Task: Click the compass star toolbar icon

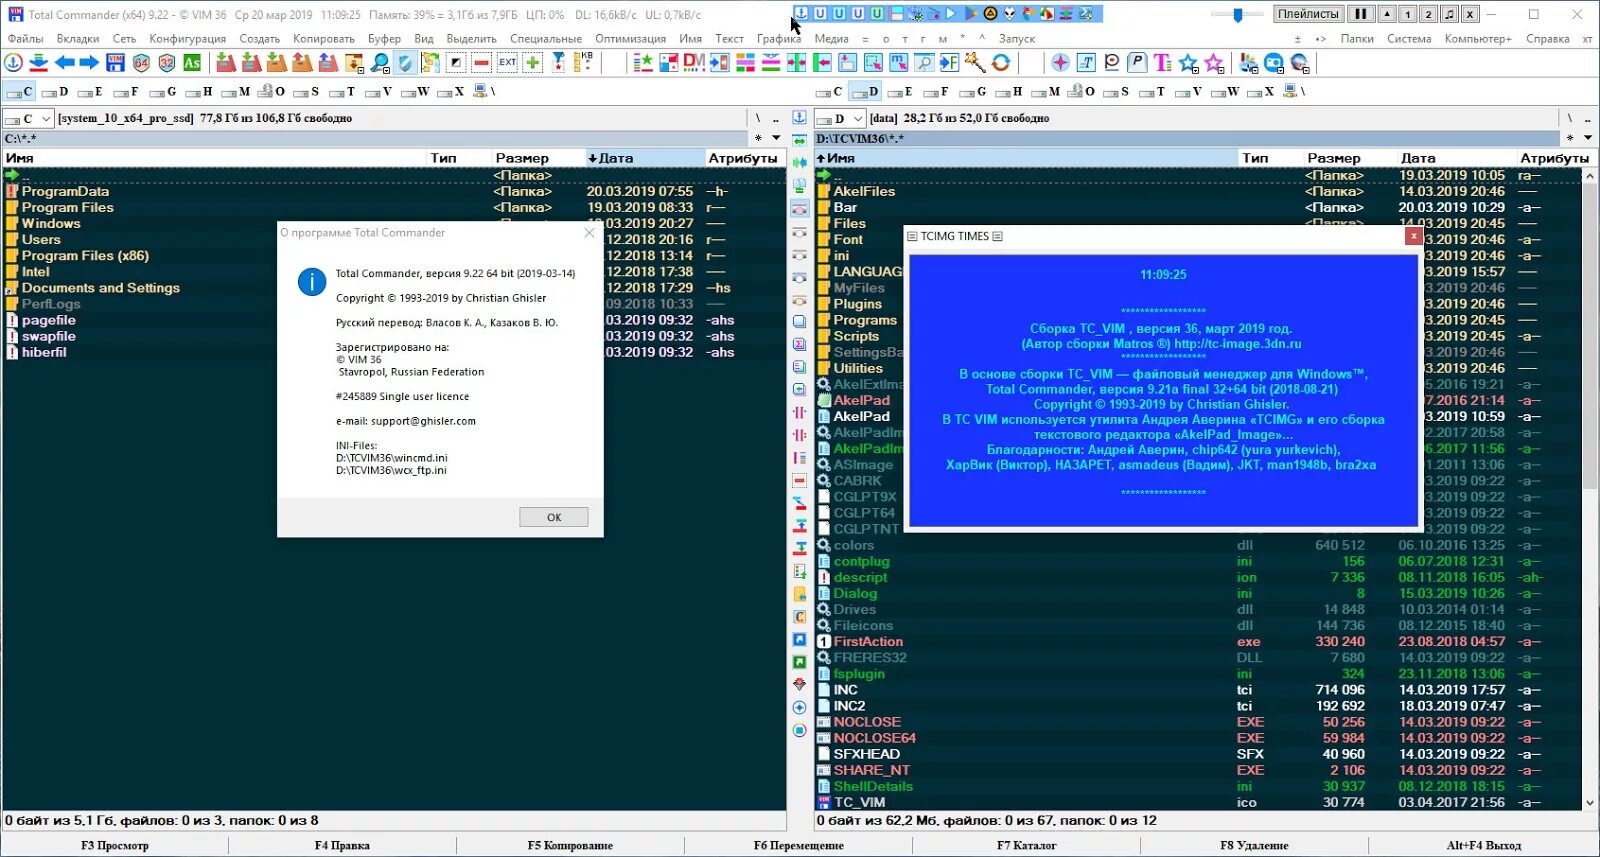Action: click(1060, 63)
